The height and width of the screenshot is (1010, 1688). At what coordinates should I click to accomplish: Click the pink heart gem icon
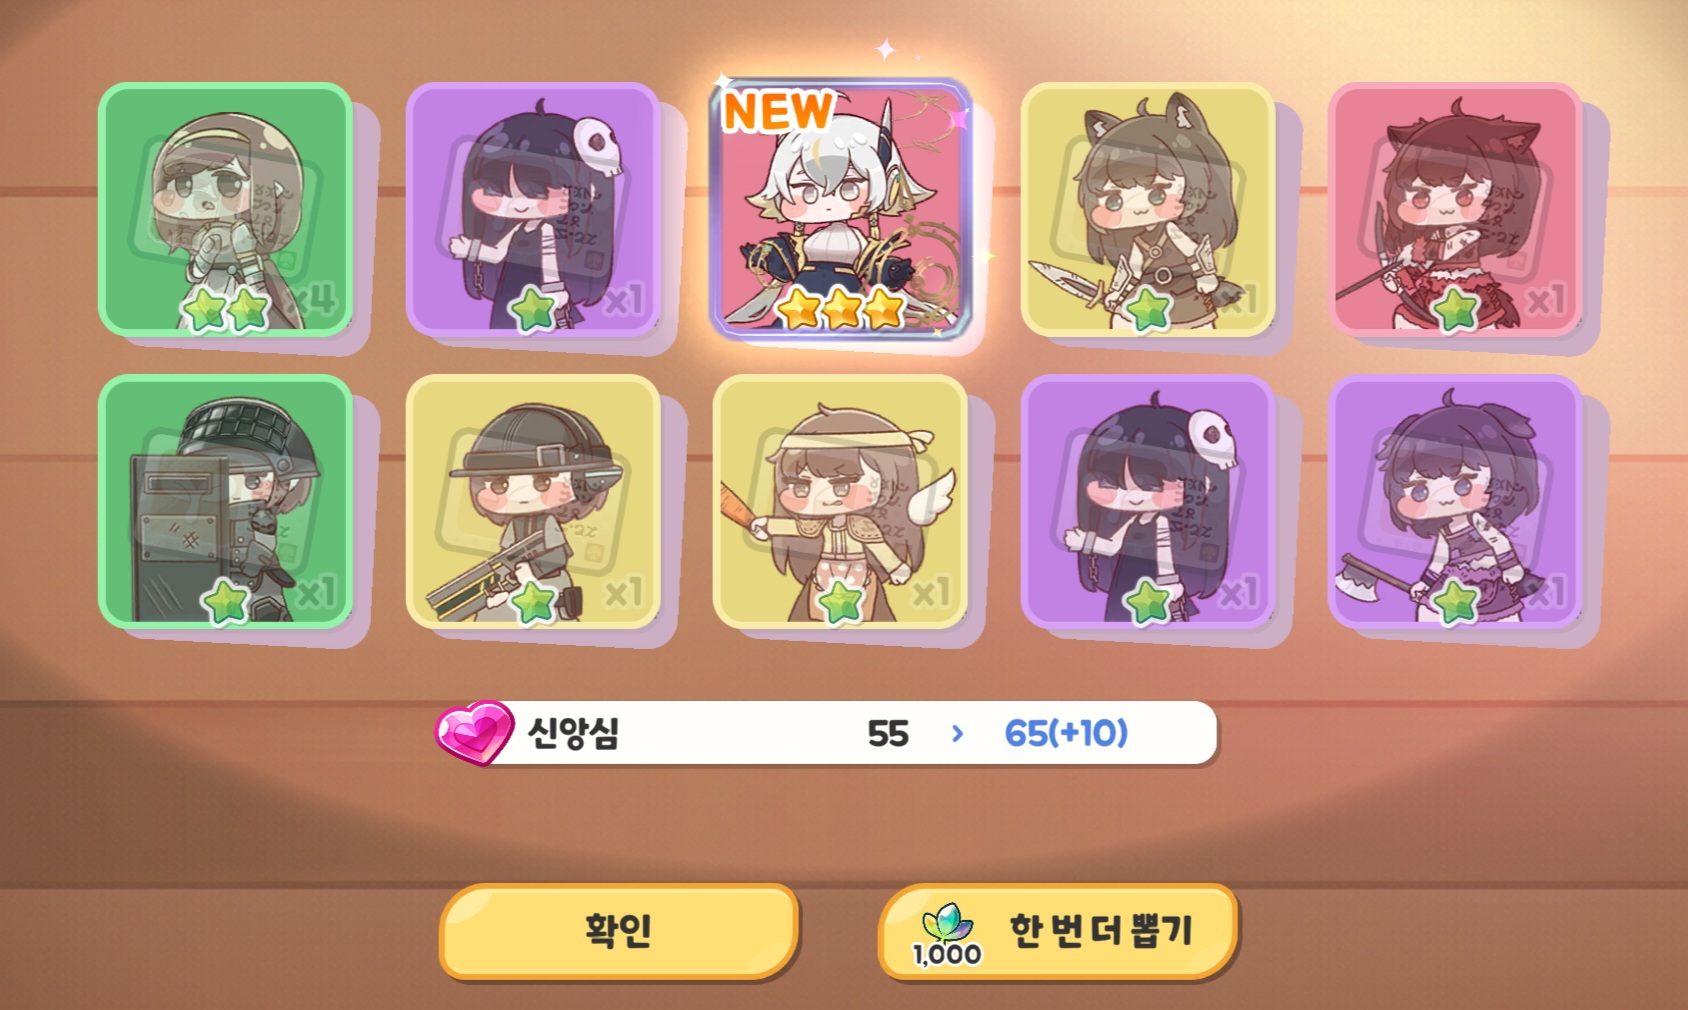(474, 732)
